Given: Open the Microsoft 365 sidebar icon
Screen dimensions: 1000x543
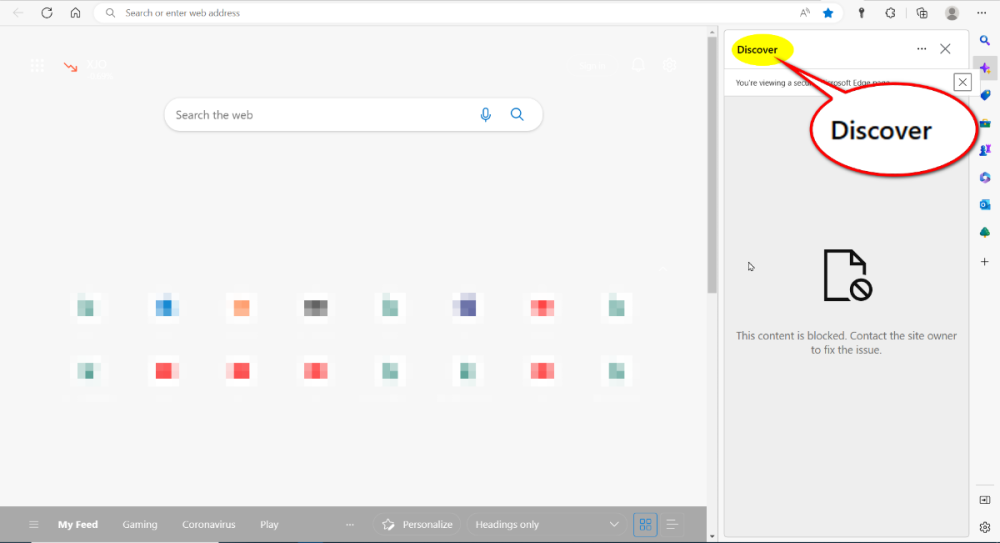Looking at the screenshot, I should click(985, 177).
